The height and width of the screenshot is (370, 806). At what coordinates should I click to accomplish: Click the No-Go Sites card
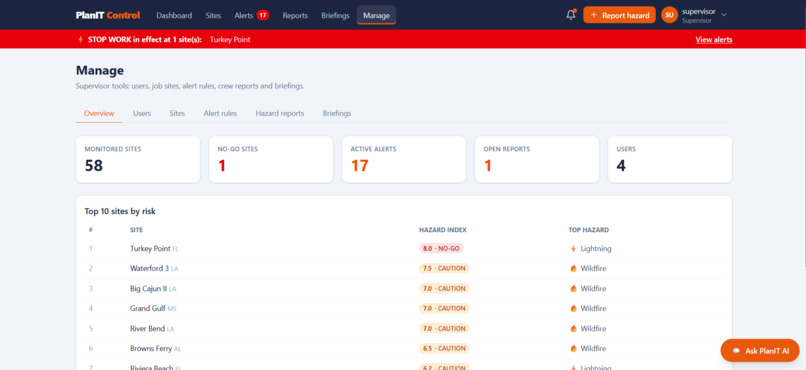point(271,159)
